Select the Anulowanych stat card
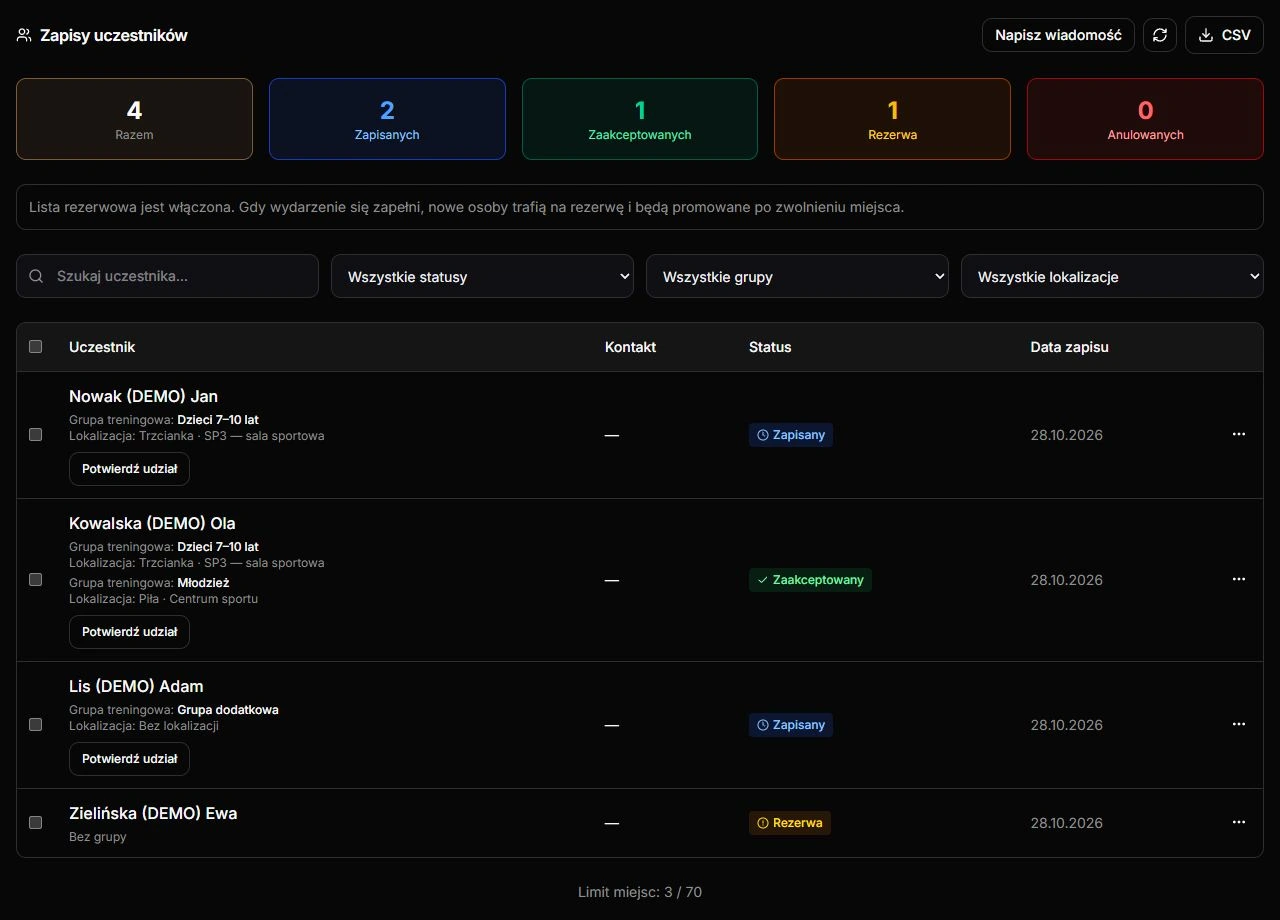 (x=1145, y=119)
